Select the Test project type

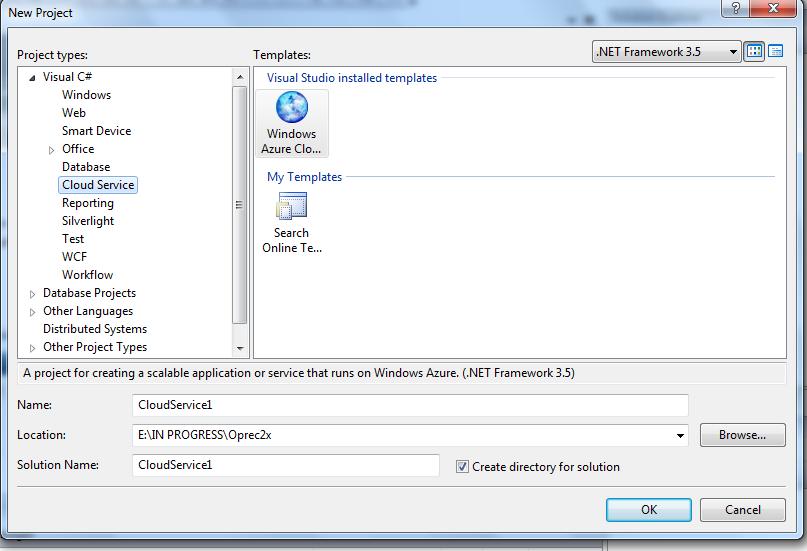73,239
